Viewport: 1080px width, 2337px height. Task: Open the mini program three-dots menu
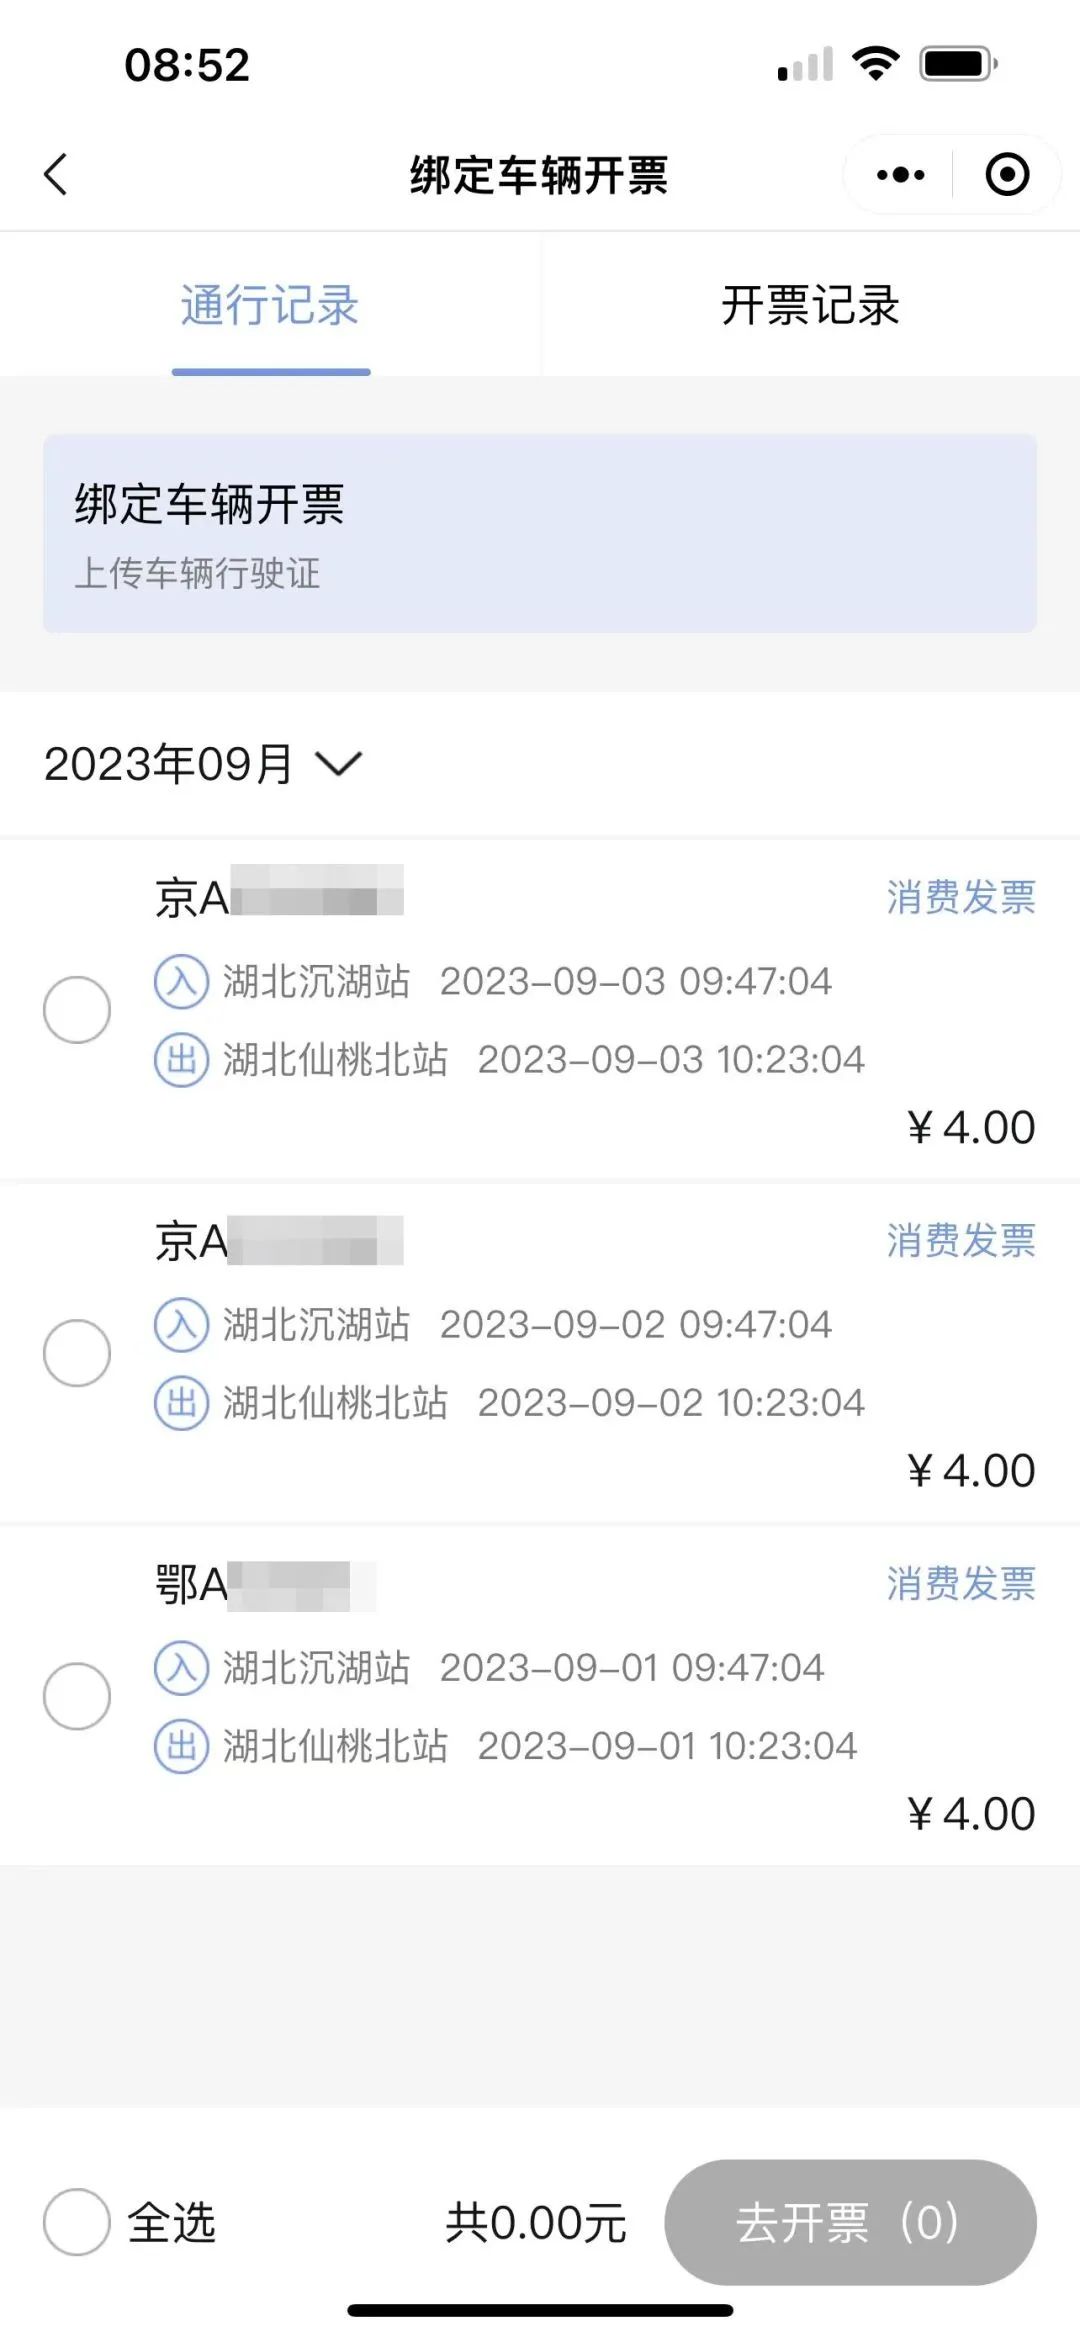point(900,175)
